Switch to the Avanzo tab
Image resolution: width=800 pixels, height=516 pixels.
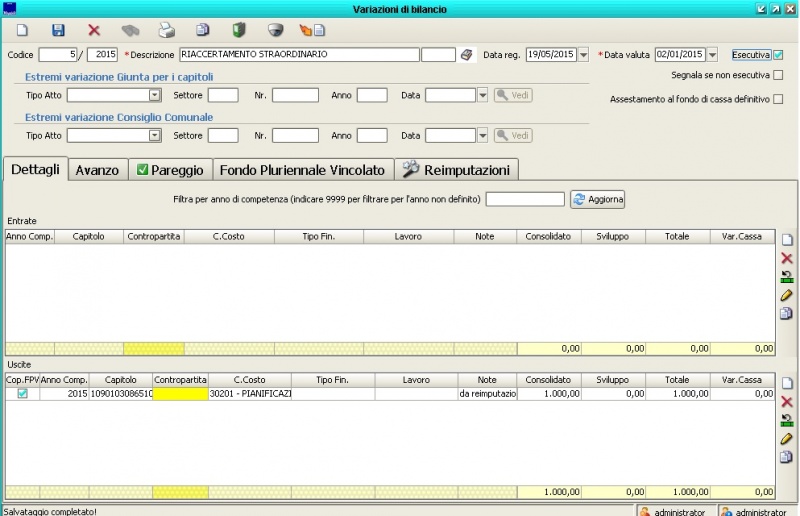97,170
